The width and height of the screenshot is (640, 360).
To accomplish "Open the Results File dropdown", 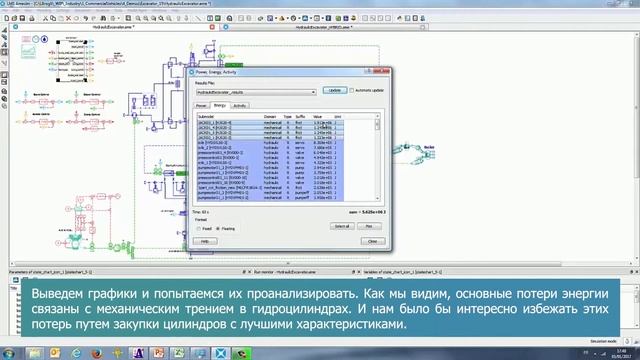I will [256, 92].
